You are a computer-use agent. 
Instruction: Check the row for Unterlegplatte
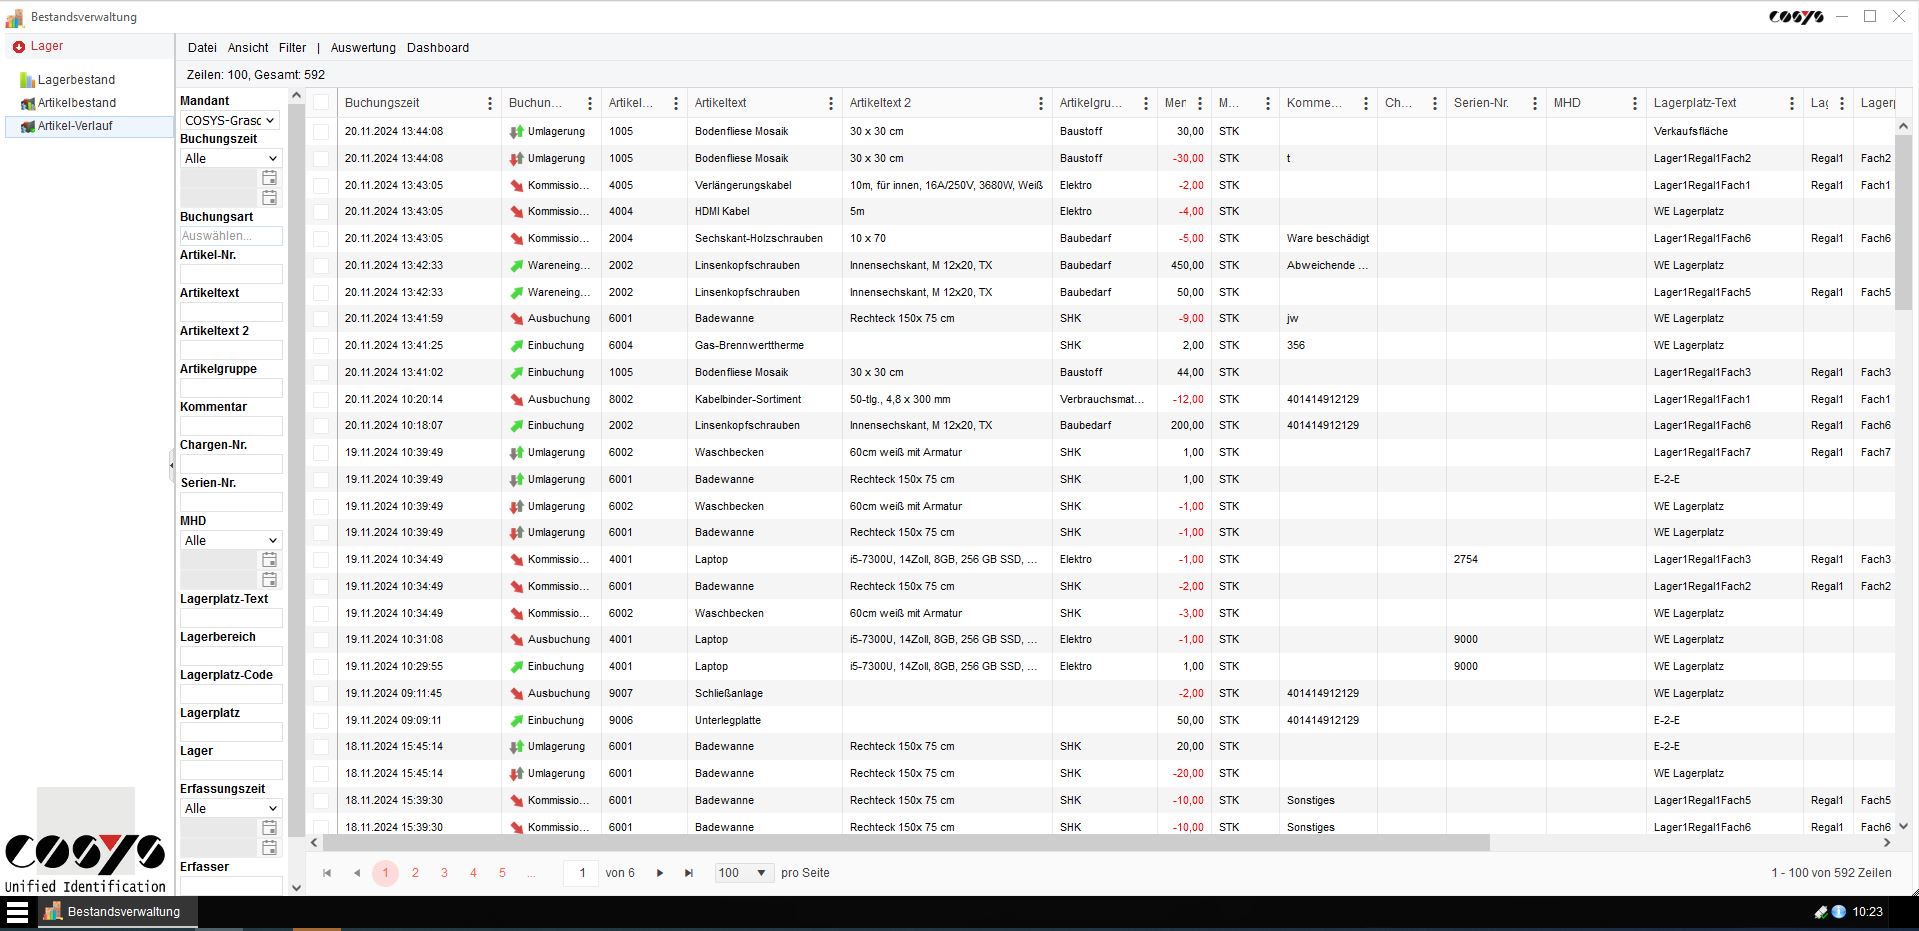pos(321,720)
